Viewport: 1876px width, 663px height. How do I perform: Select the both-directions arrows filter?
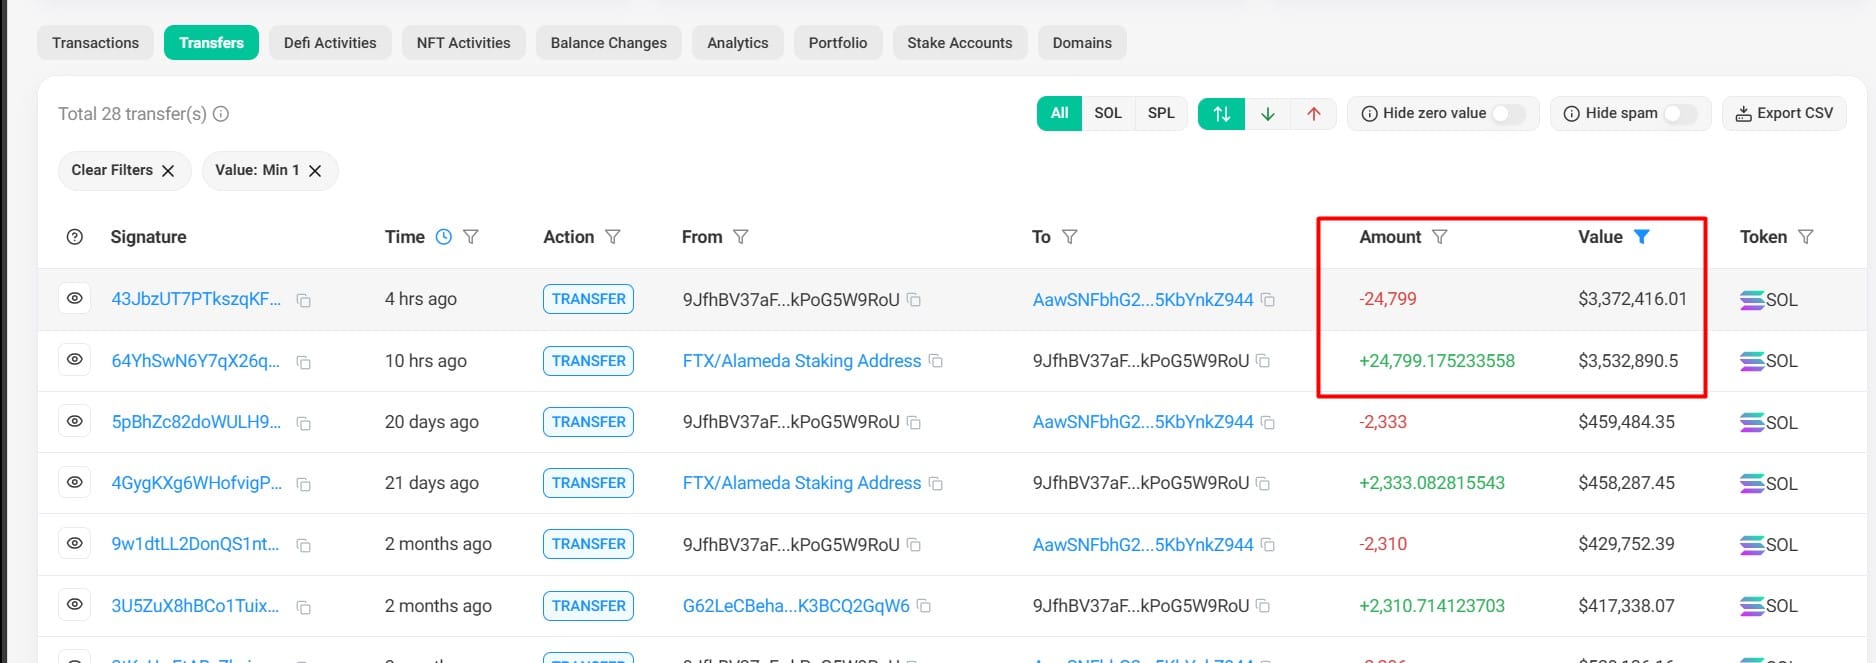point(1221,114)
